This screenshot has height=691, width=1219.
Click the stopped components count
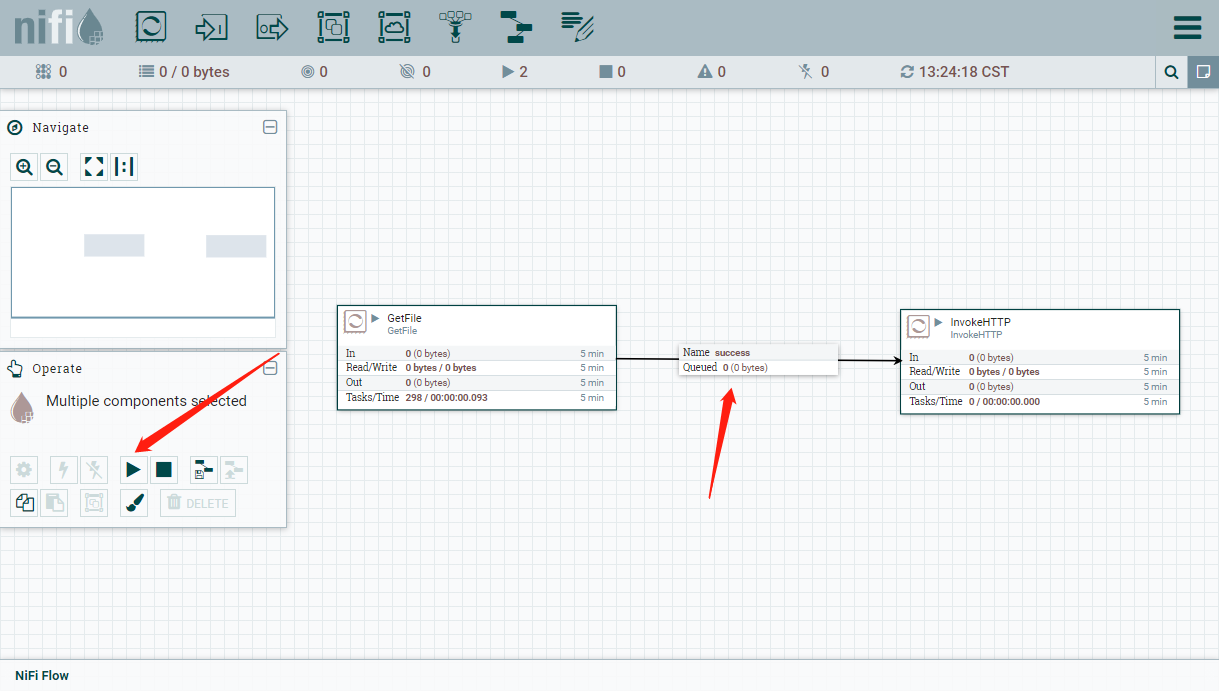coord(612,72)
